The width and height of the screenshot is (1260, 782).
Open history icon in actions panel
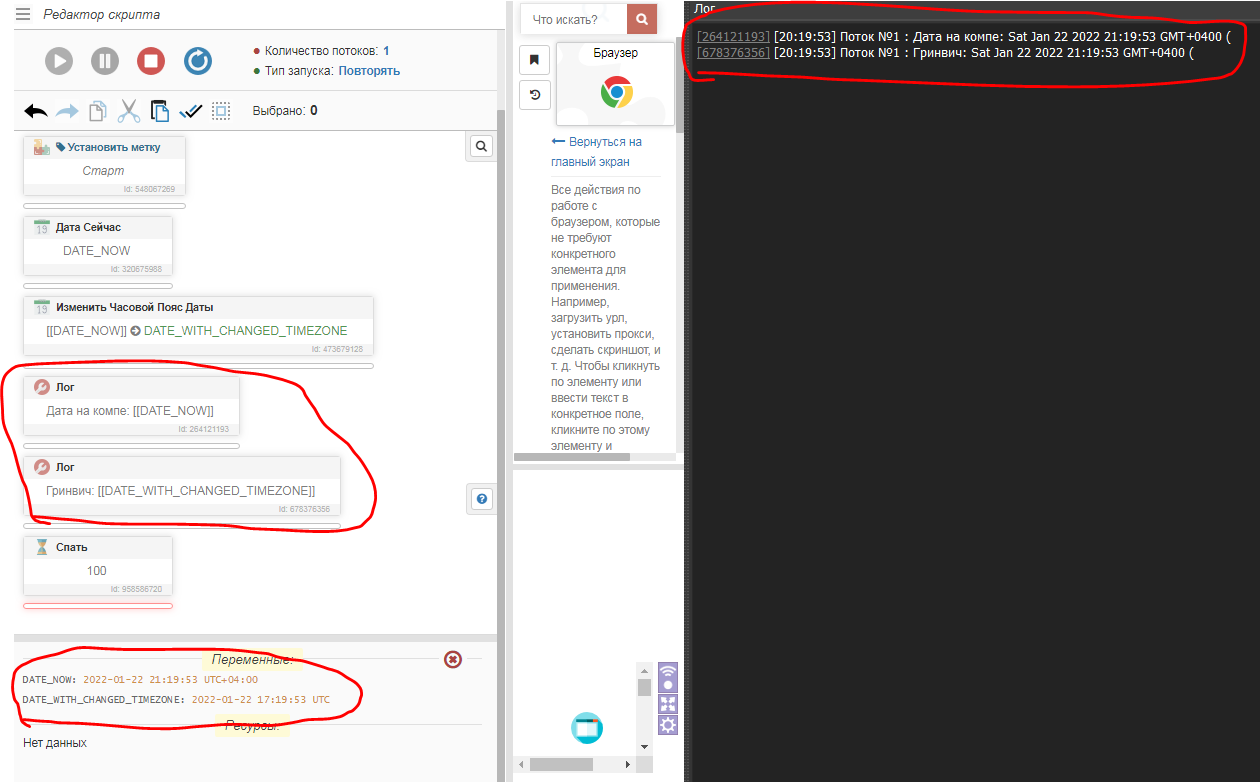pos(534,95)
